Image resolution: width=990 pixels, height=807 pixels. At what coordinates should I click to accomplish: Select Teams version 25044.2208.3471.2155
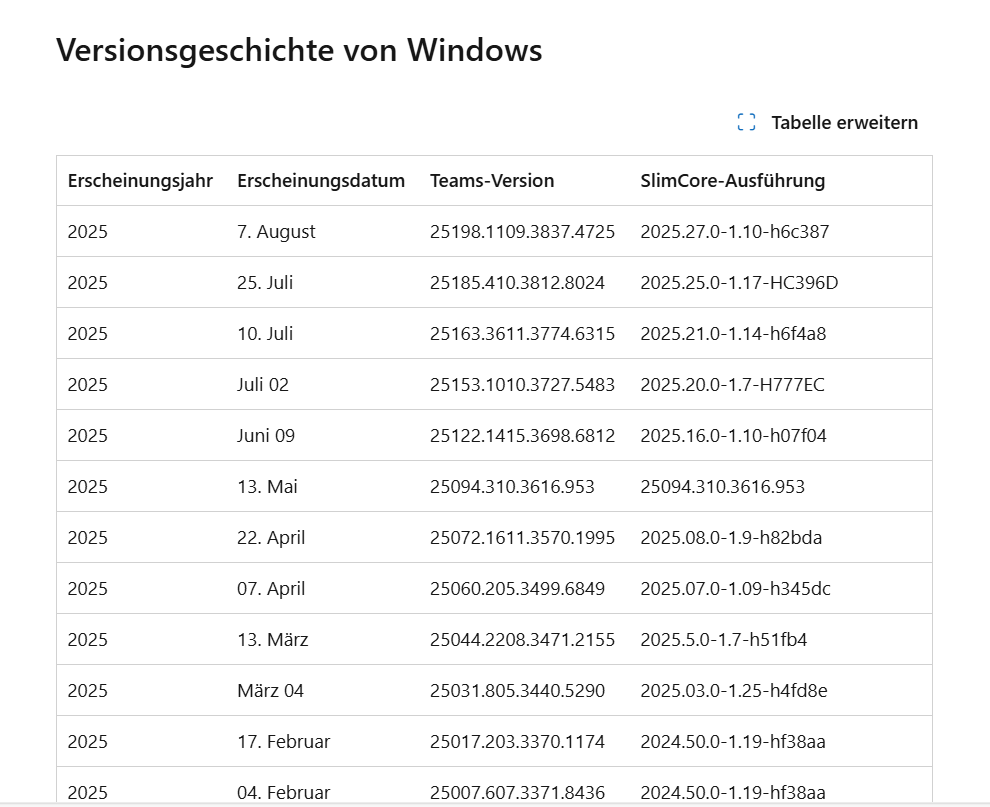click(x=522, y=640)
